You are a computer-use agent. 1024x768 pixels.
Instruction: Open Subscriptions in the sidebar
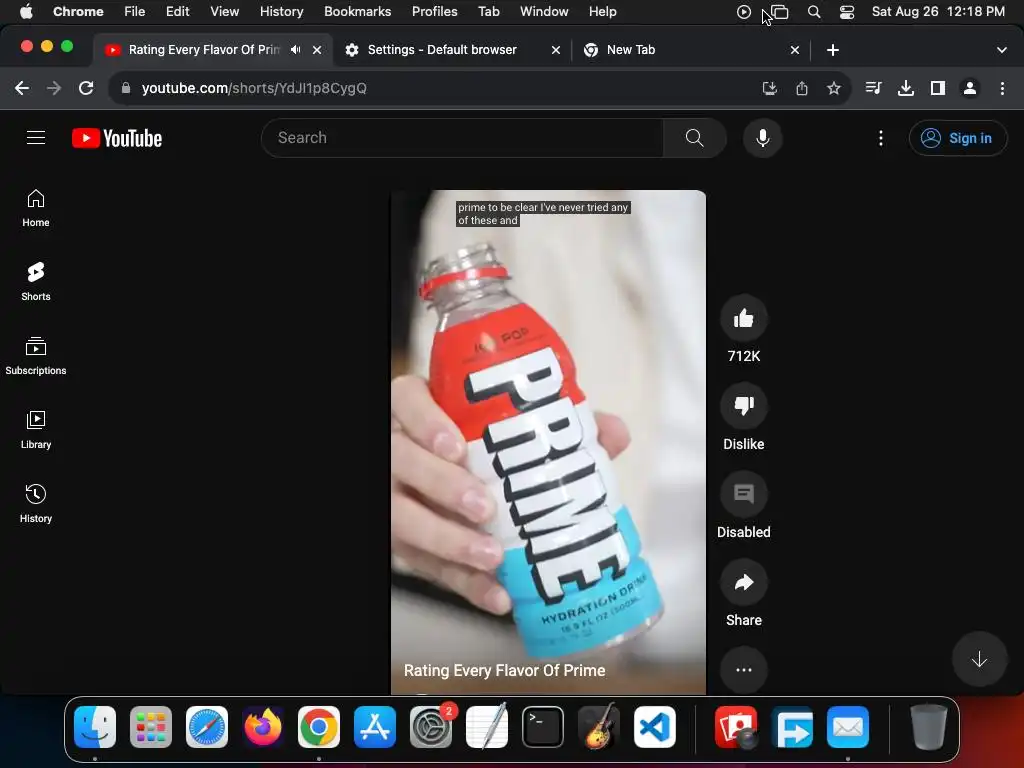[x=36, y=356]
